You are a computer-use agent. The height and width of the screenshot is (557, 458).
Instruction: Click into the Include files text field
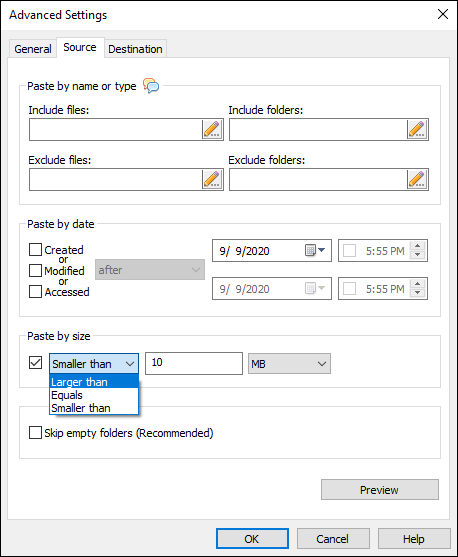click(x=116, y=129)
